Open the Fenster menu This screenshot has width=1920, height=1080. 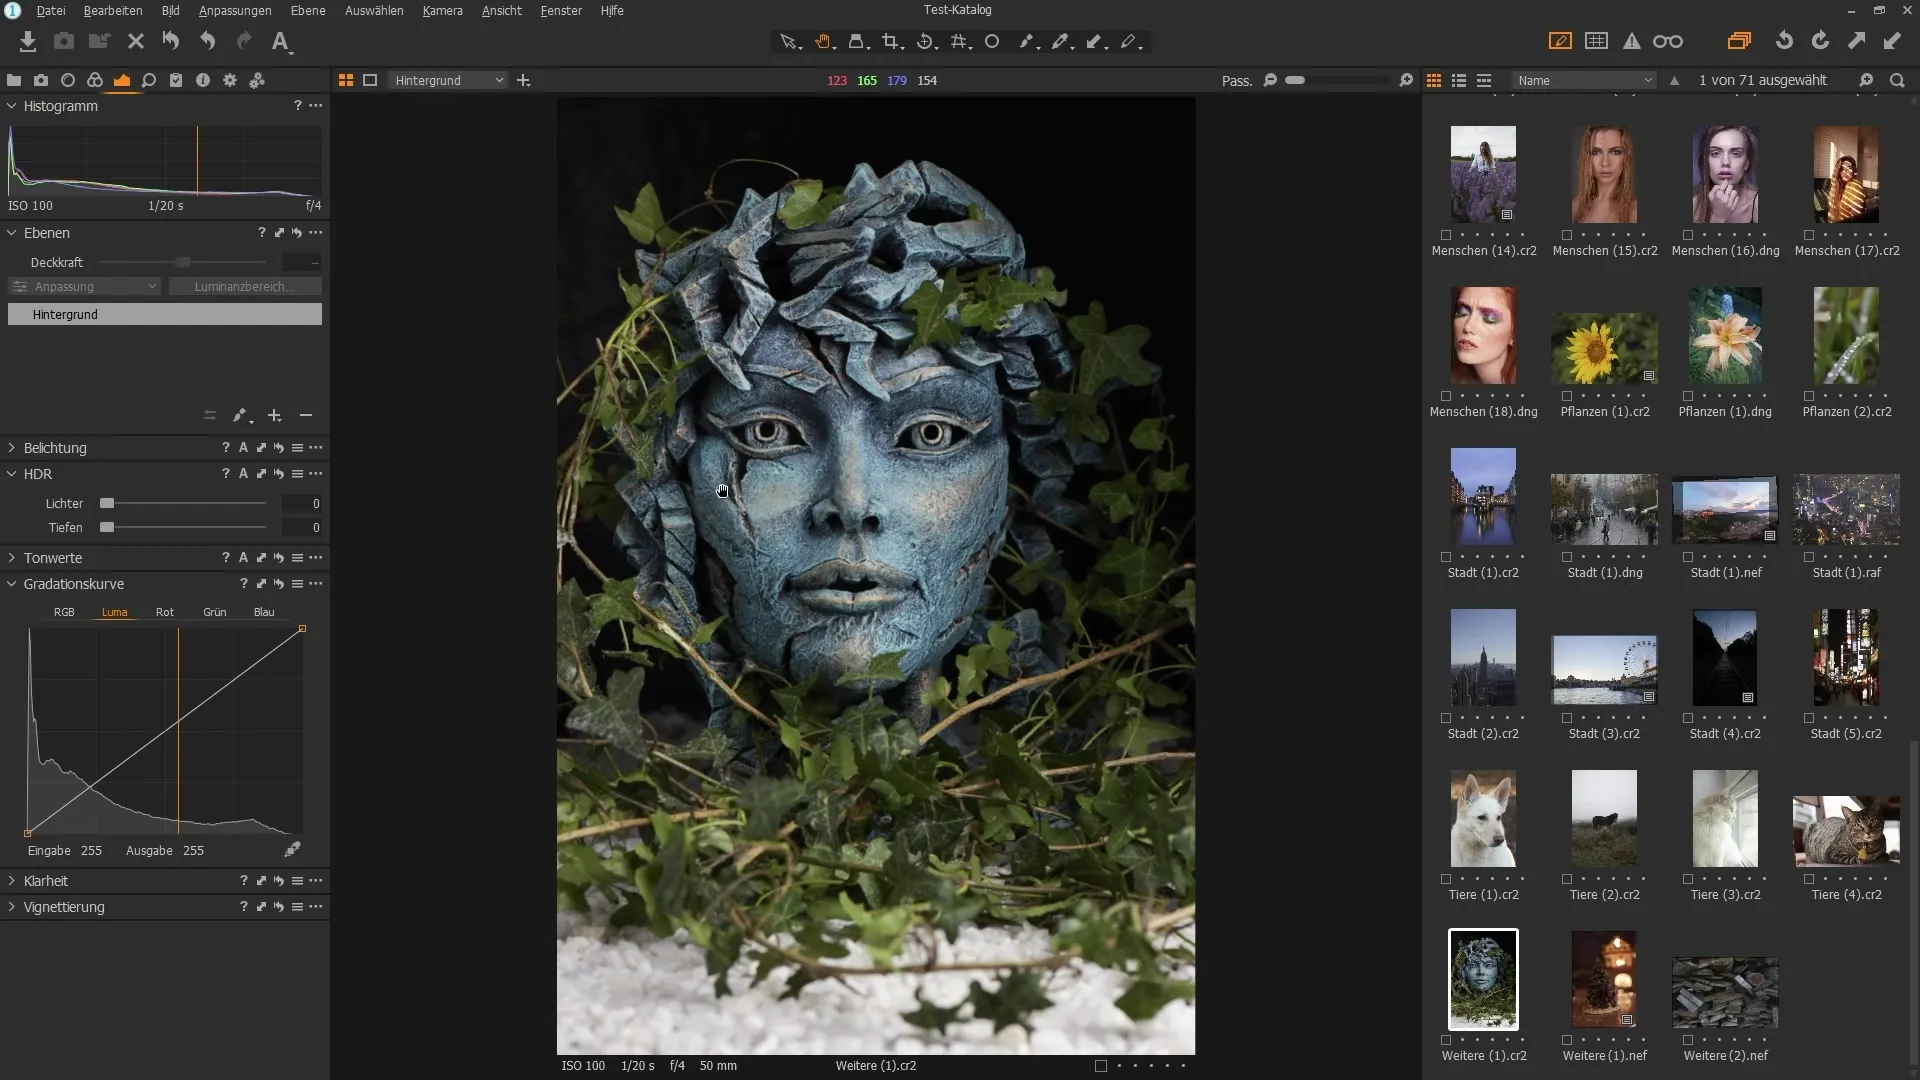point(561,10)
